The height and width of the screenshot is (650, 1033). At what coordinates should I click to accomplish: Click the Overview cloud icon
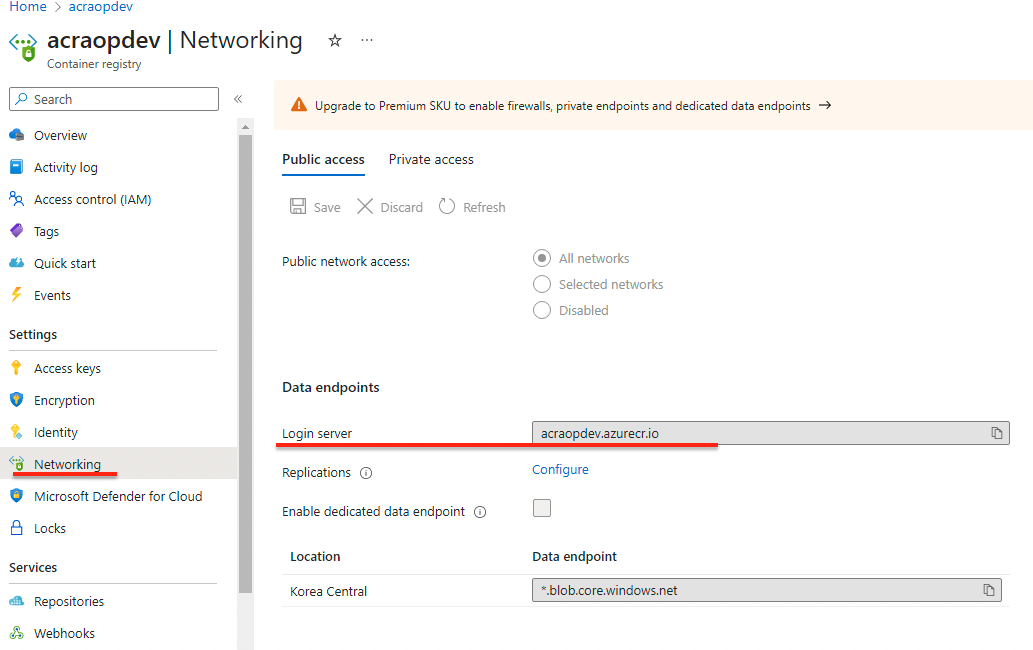[17, 135]
